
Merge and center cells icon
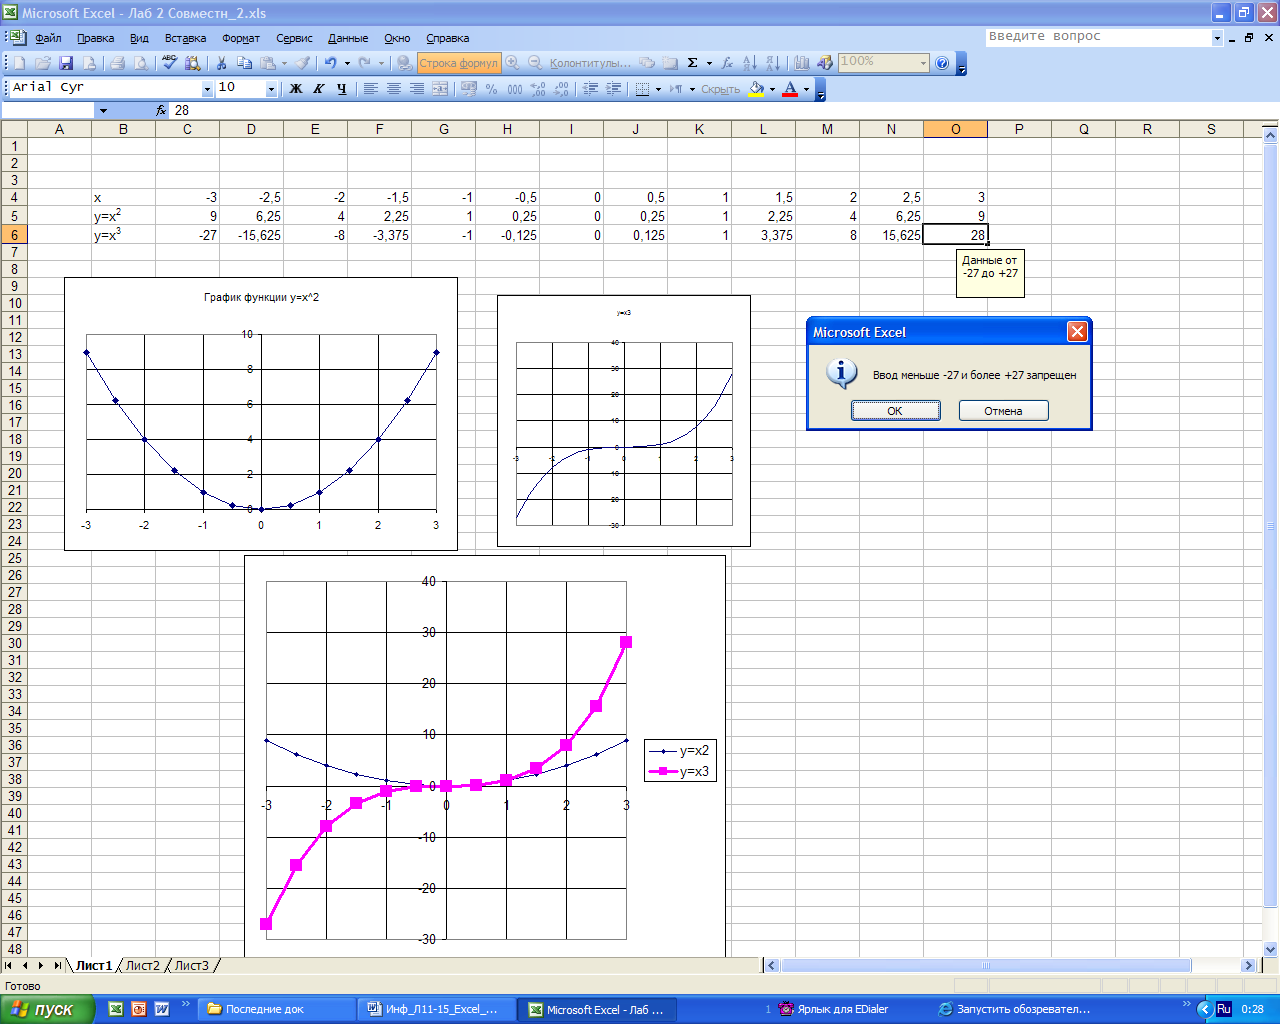point(440,89)
